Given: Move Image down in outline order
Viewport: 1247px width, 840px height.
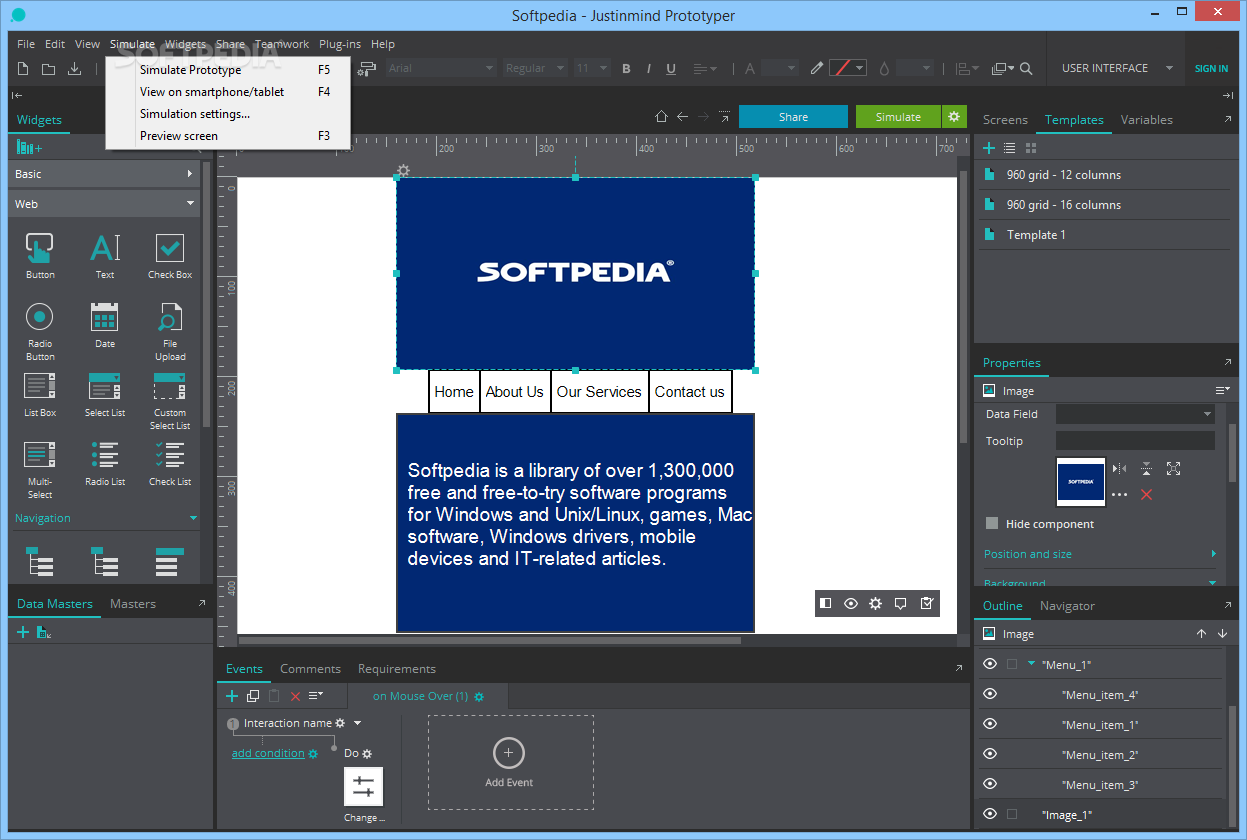Looking at the screenshot, I should coord(1222,634).
